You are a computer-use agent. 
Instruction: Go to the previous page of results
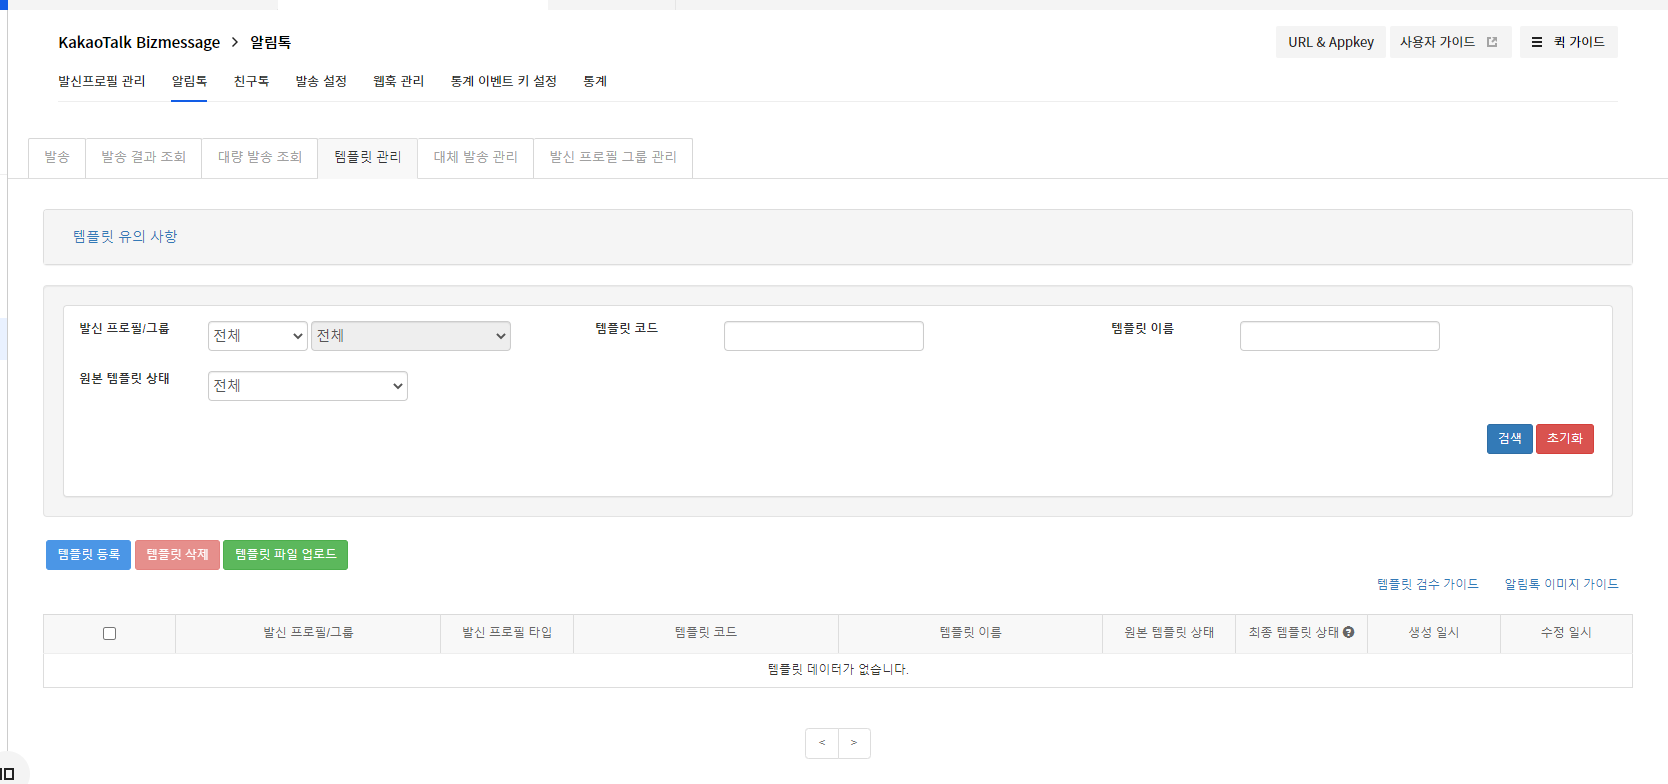[x=822, y=743]
